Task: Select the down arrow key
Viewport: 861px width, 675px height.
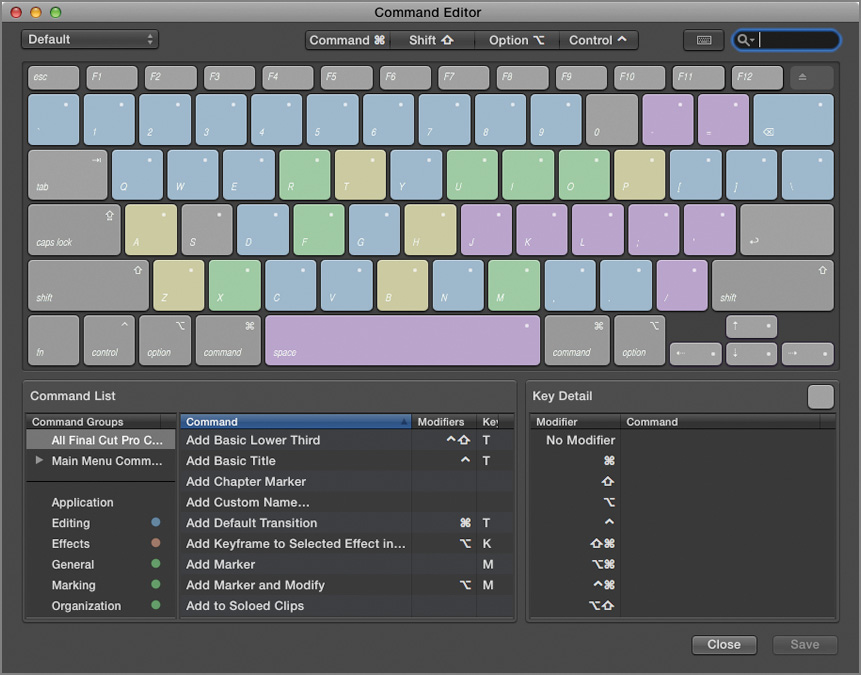Action: (x=751, y=354)
